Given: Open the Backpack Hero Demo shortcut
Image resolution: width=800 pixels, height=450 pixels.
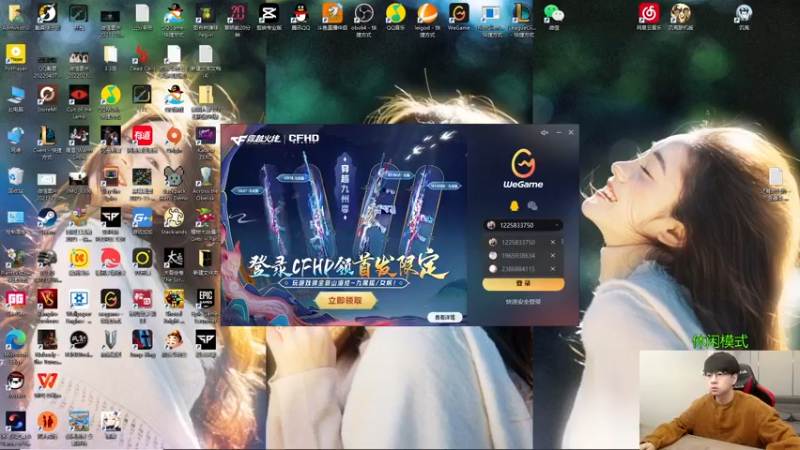Looking at the screenshot, I should 174,184.
